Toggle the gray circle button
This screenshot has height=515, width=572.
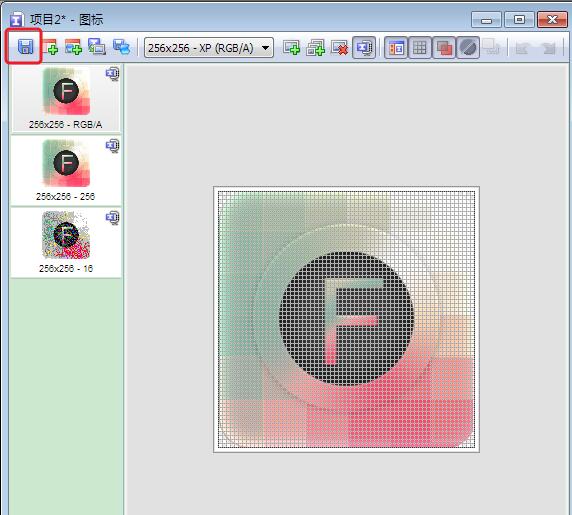coord(468,47)
